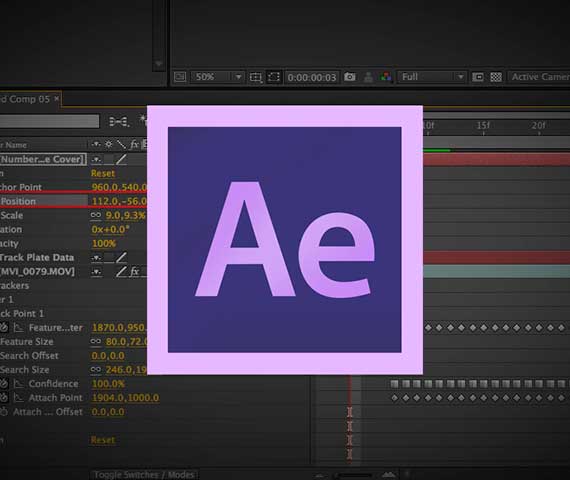The image size is (570, 480).
Task: Click the Anchor Point value 960.0,540.0
Action: pos(119,187)
